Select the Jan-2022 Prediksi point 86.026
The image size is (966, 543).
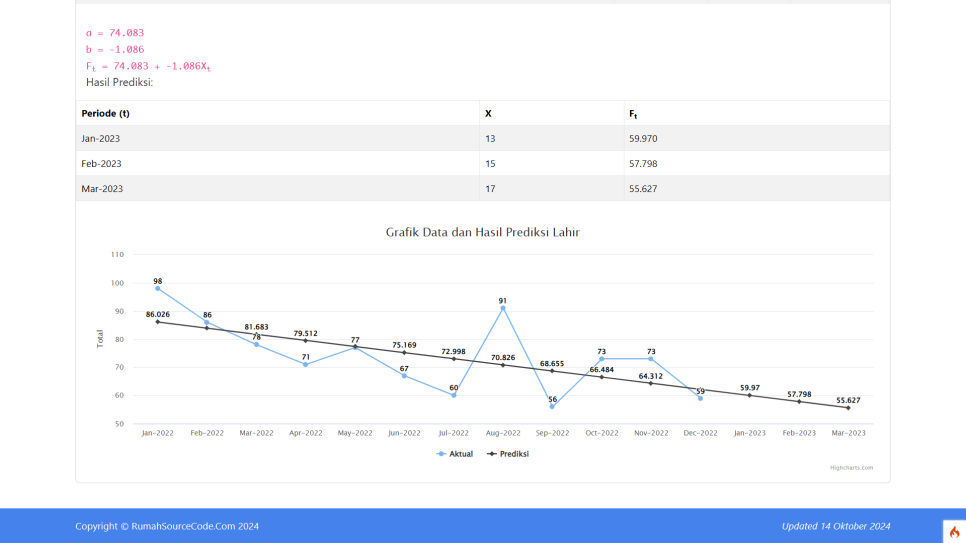pyautogui.click(x=158, y=322)
